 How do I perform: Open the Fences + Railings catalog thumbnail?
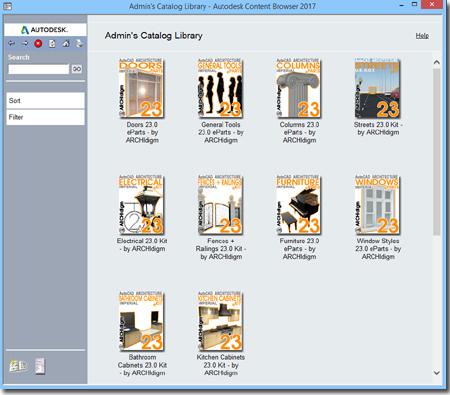[220, 204]
